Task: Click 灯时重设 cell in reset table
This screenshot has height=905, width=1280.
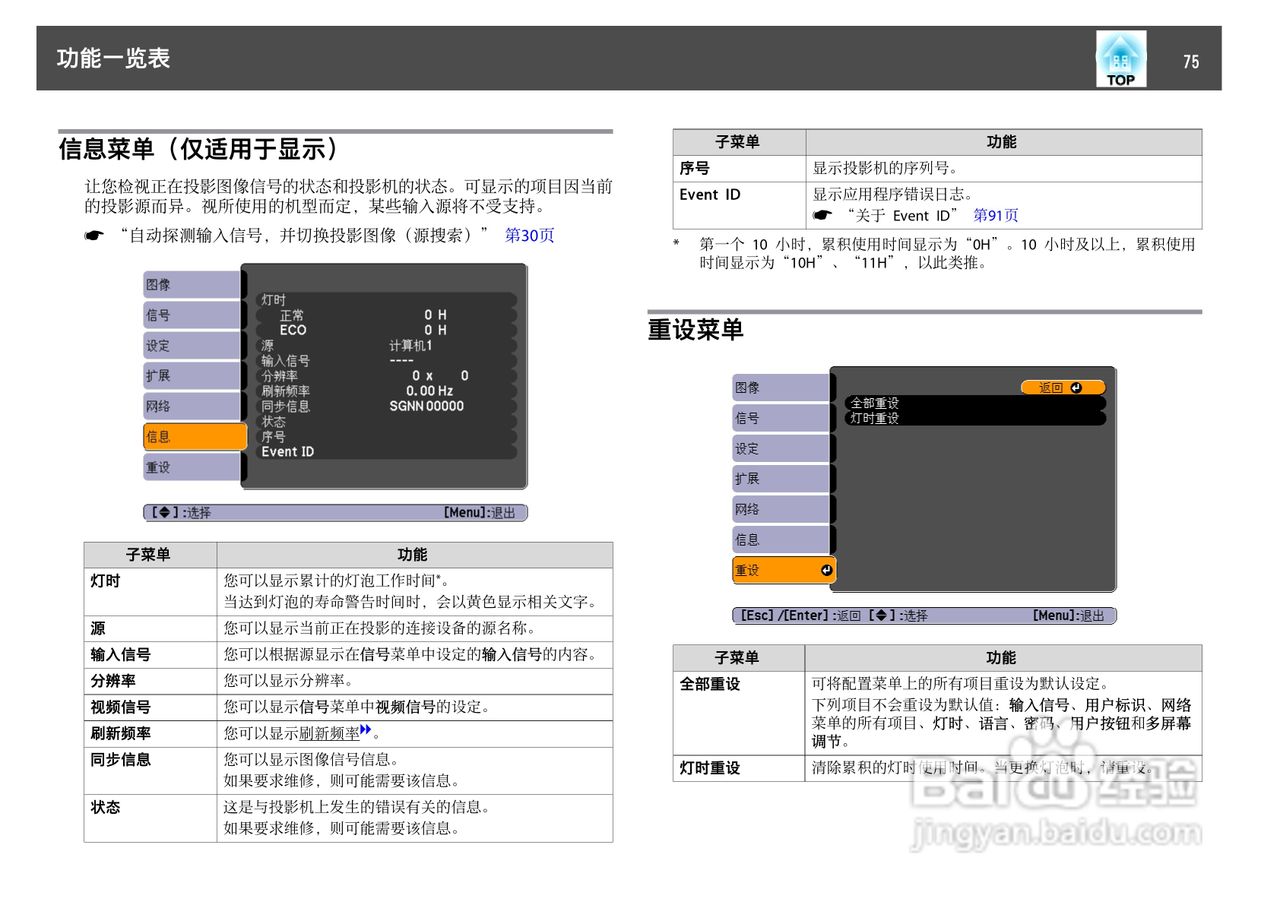Action: pyautogui.click(x=739, y=768)
